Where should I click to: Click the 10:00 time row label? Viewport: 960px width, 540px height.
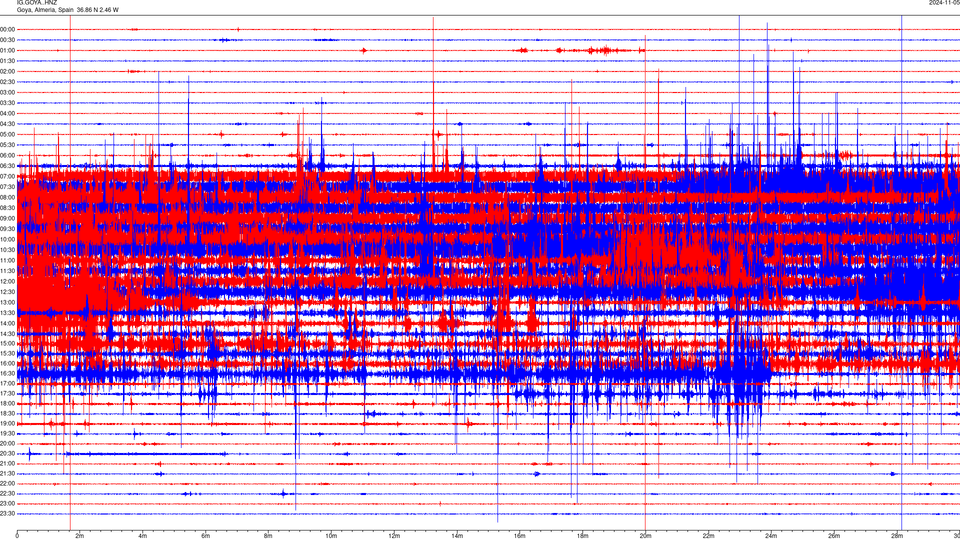click(x=7, y=239)
